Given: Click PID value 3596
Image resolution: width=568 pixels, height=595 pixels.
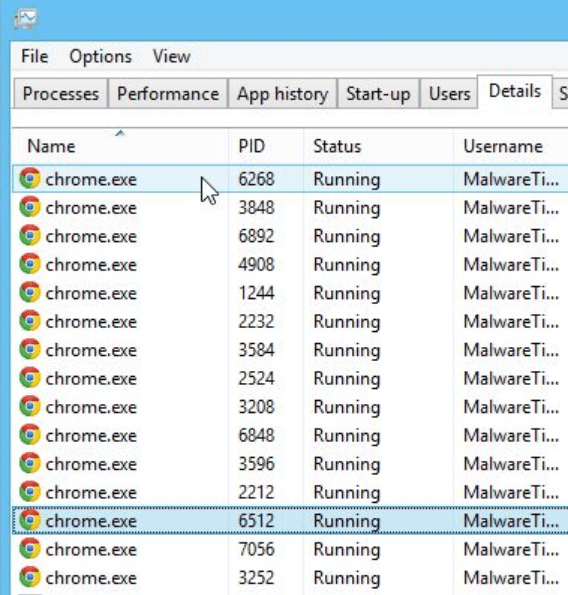Looking at the screenshot, I should [256, 464].
